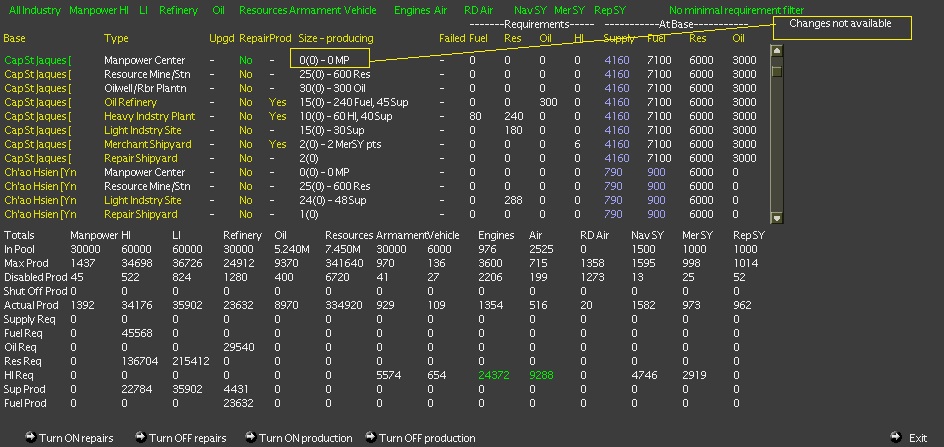Image resolution: width=944 pixels, height=447 pixels.
Task: Toggle repair 'No' for Cap St Jaques Repair Shipyard
Action: [x=246, y=158]
